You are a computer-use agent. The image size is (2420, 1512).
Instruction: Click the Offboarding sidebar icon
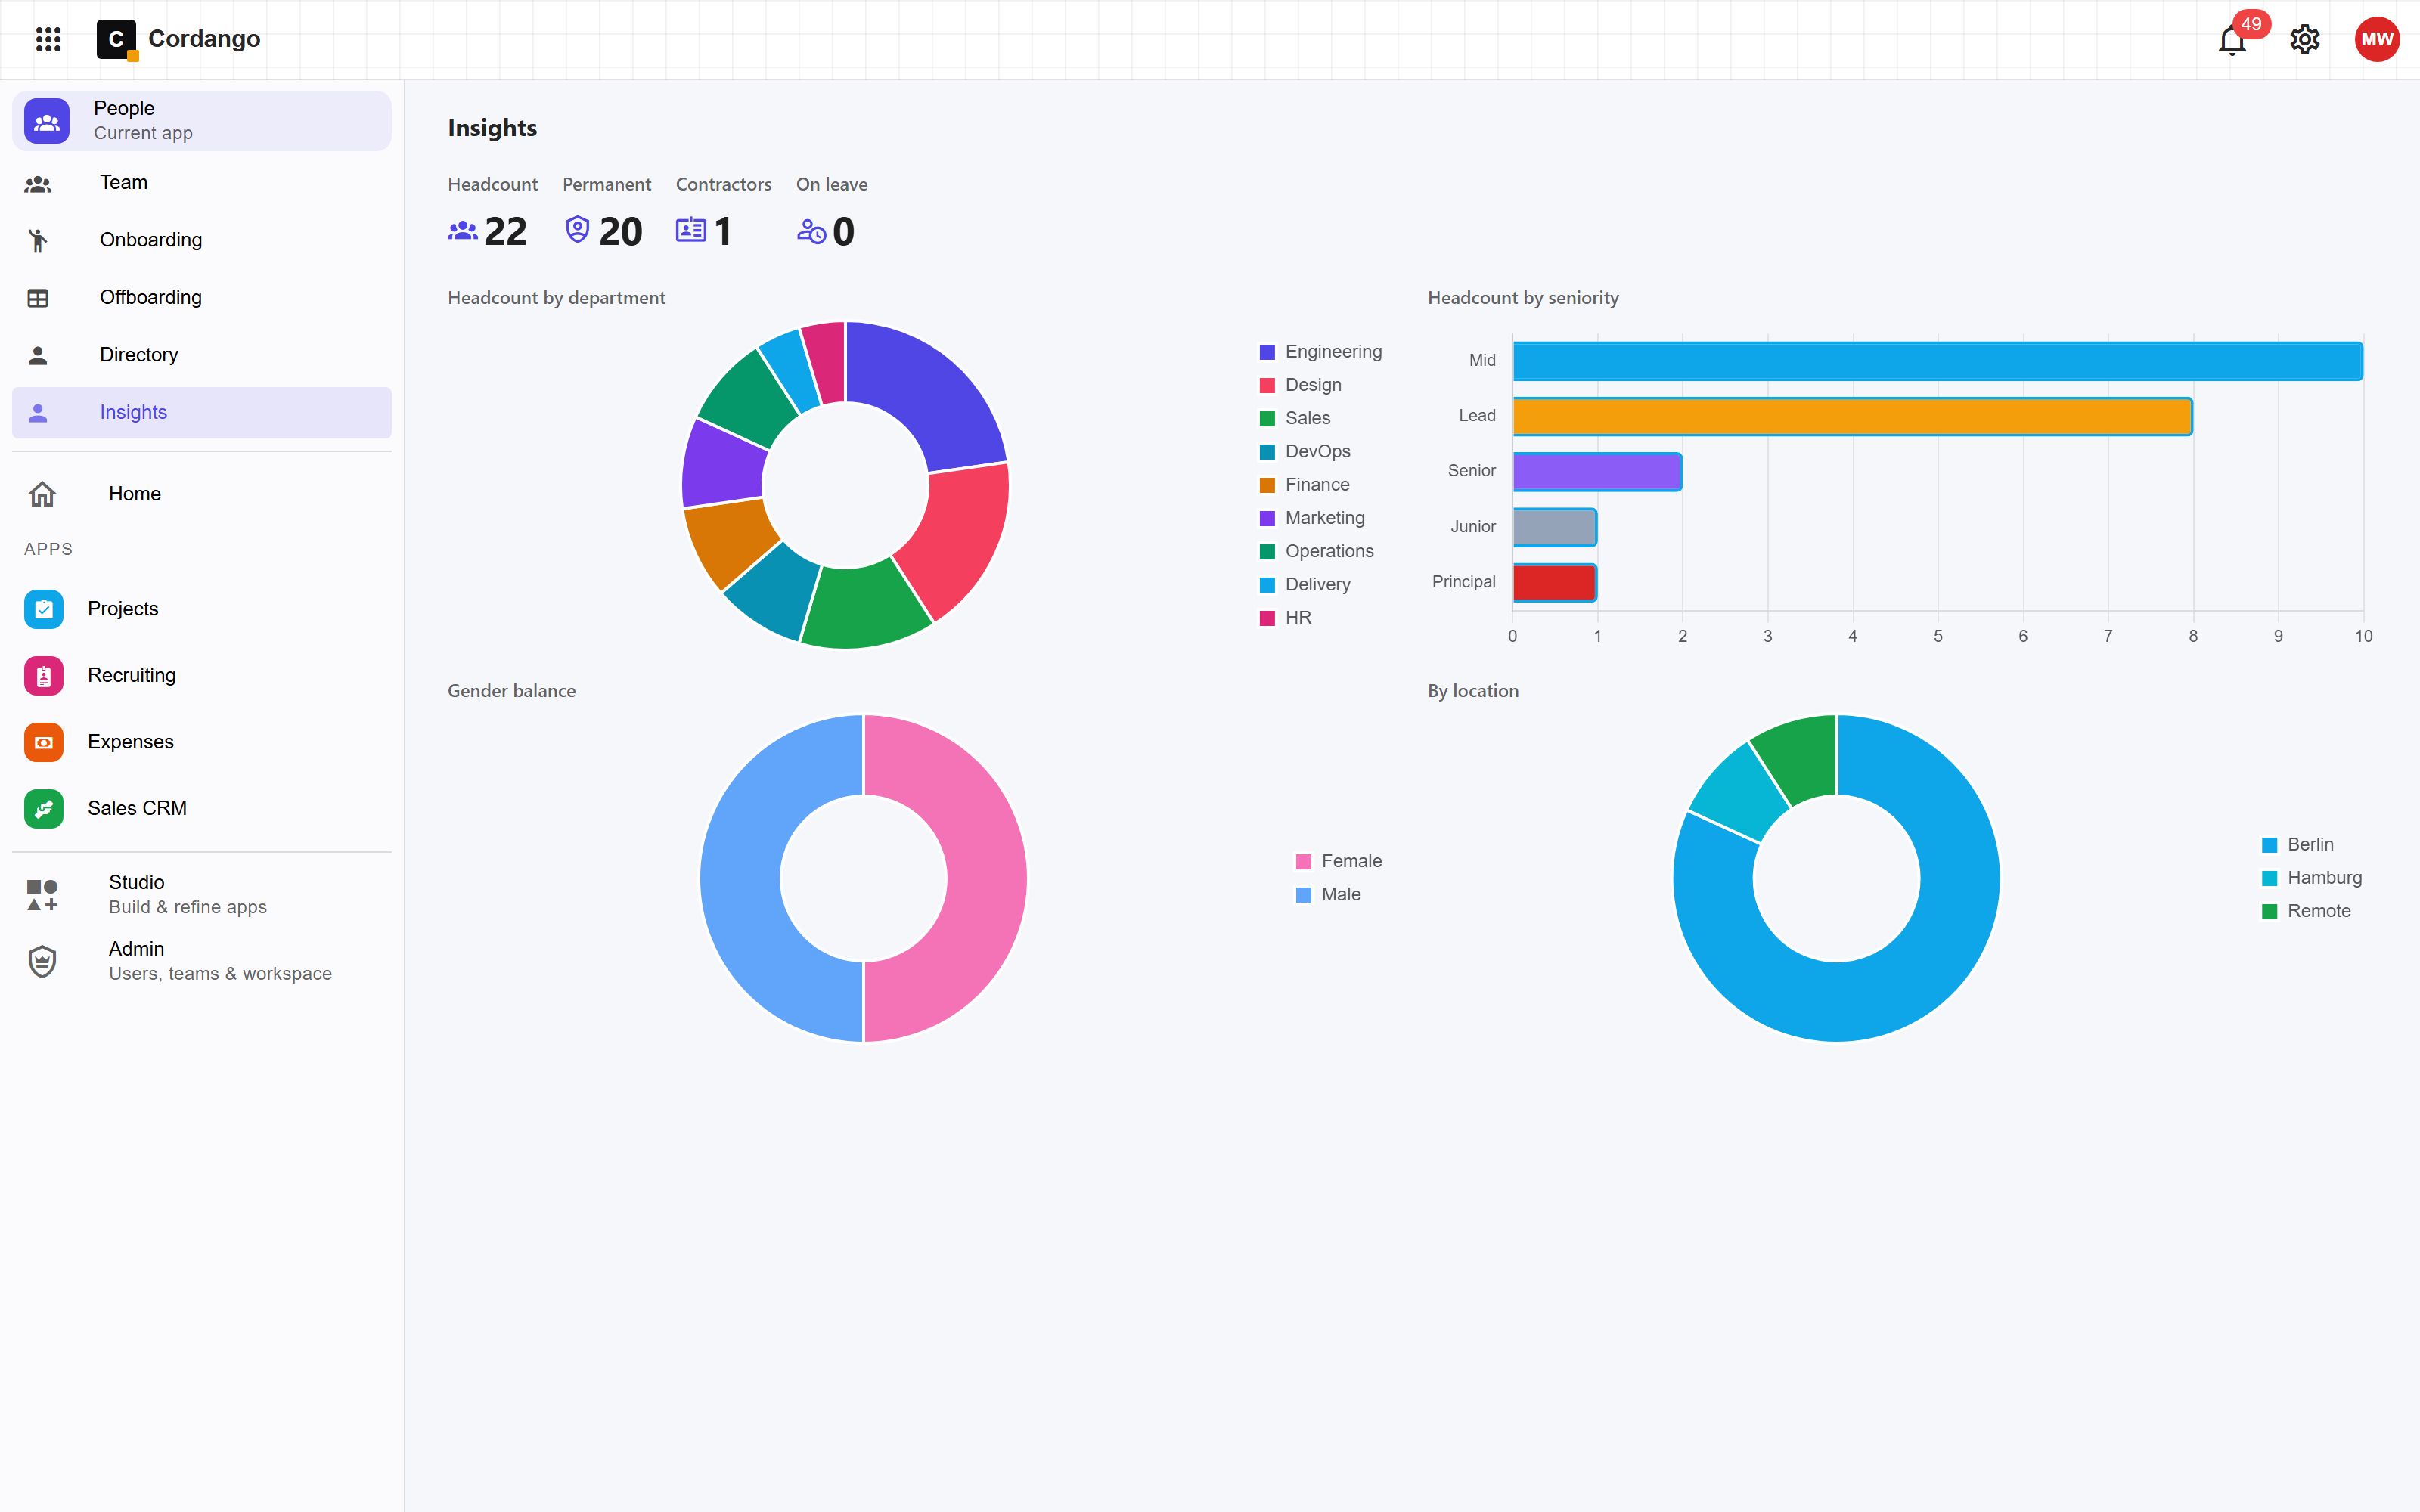tap(38, 298)
